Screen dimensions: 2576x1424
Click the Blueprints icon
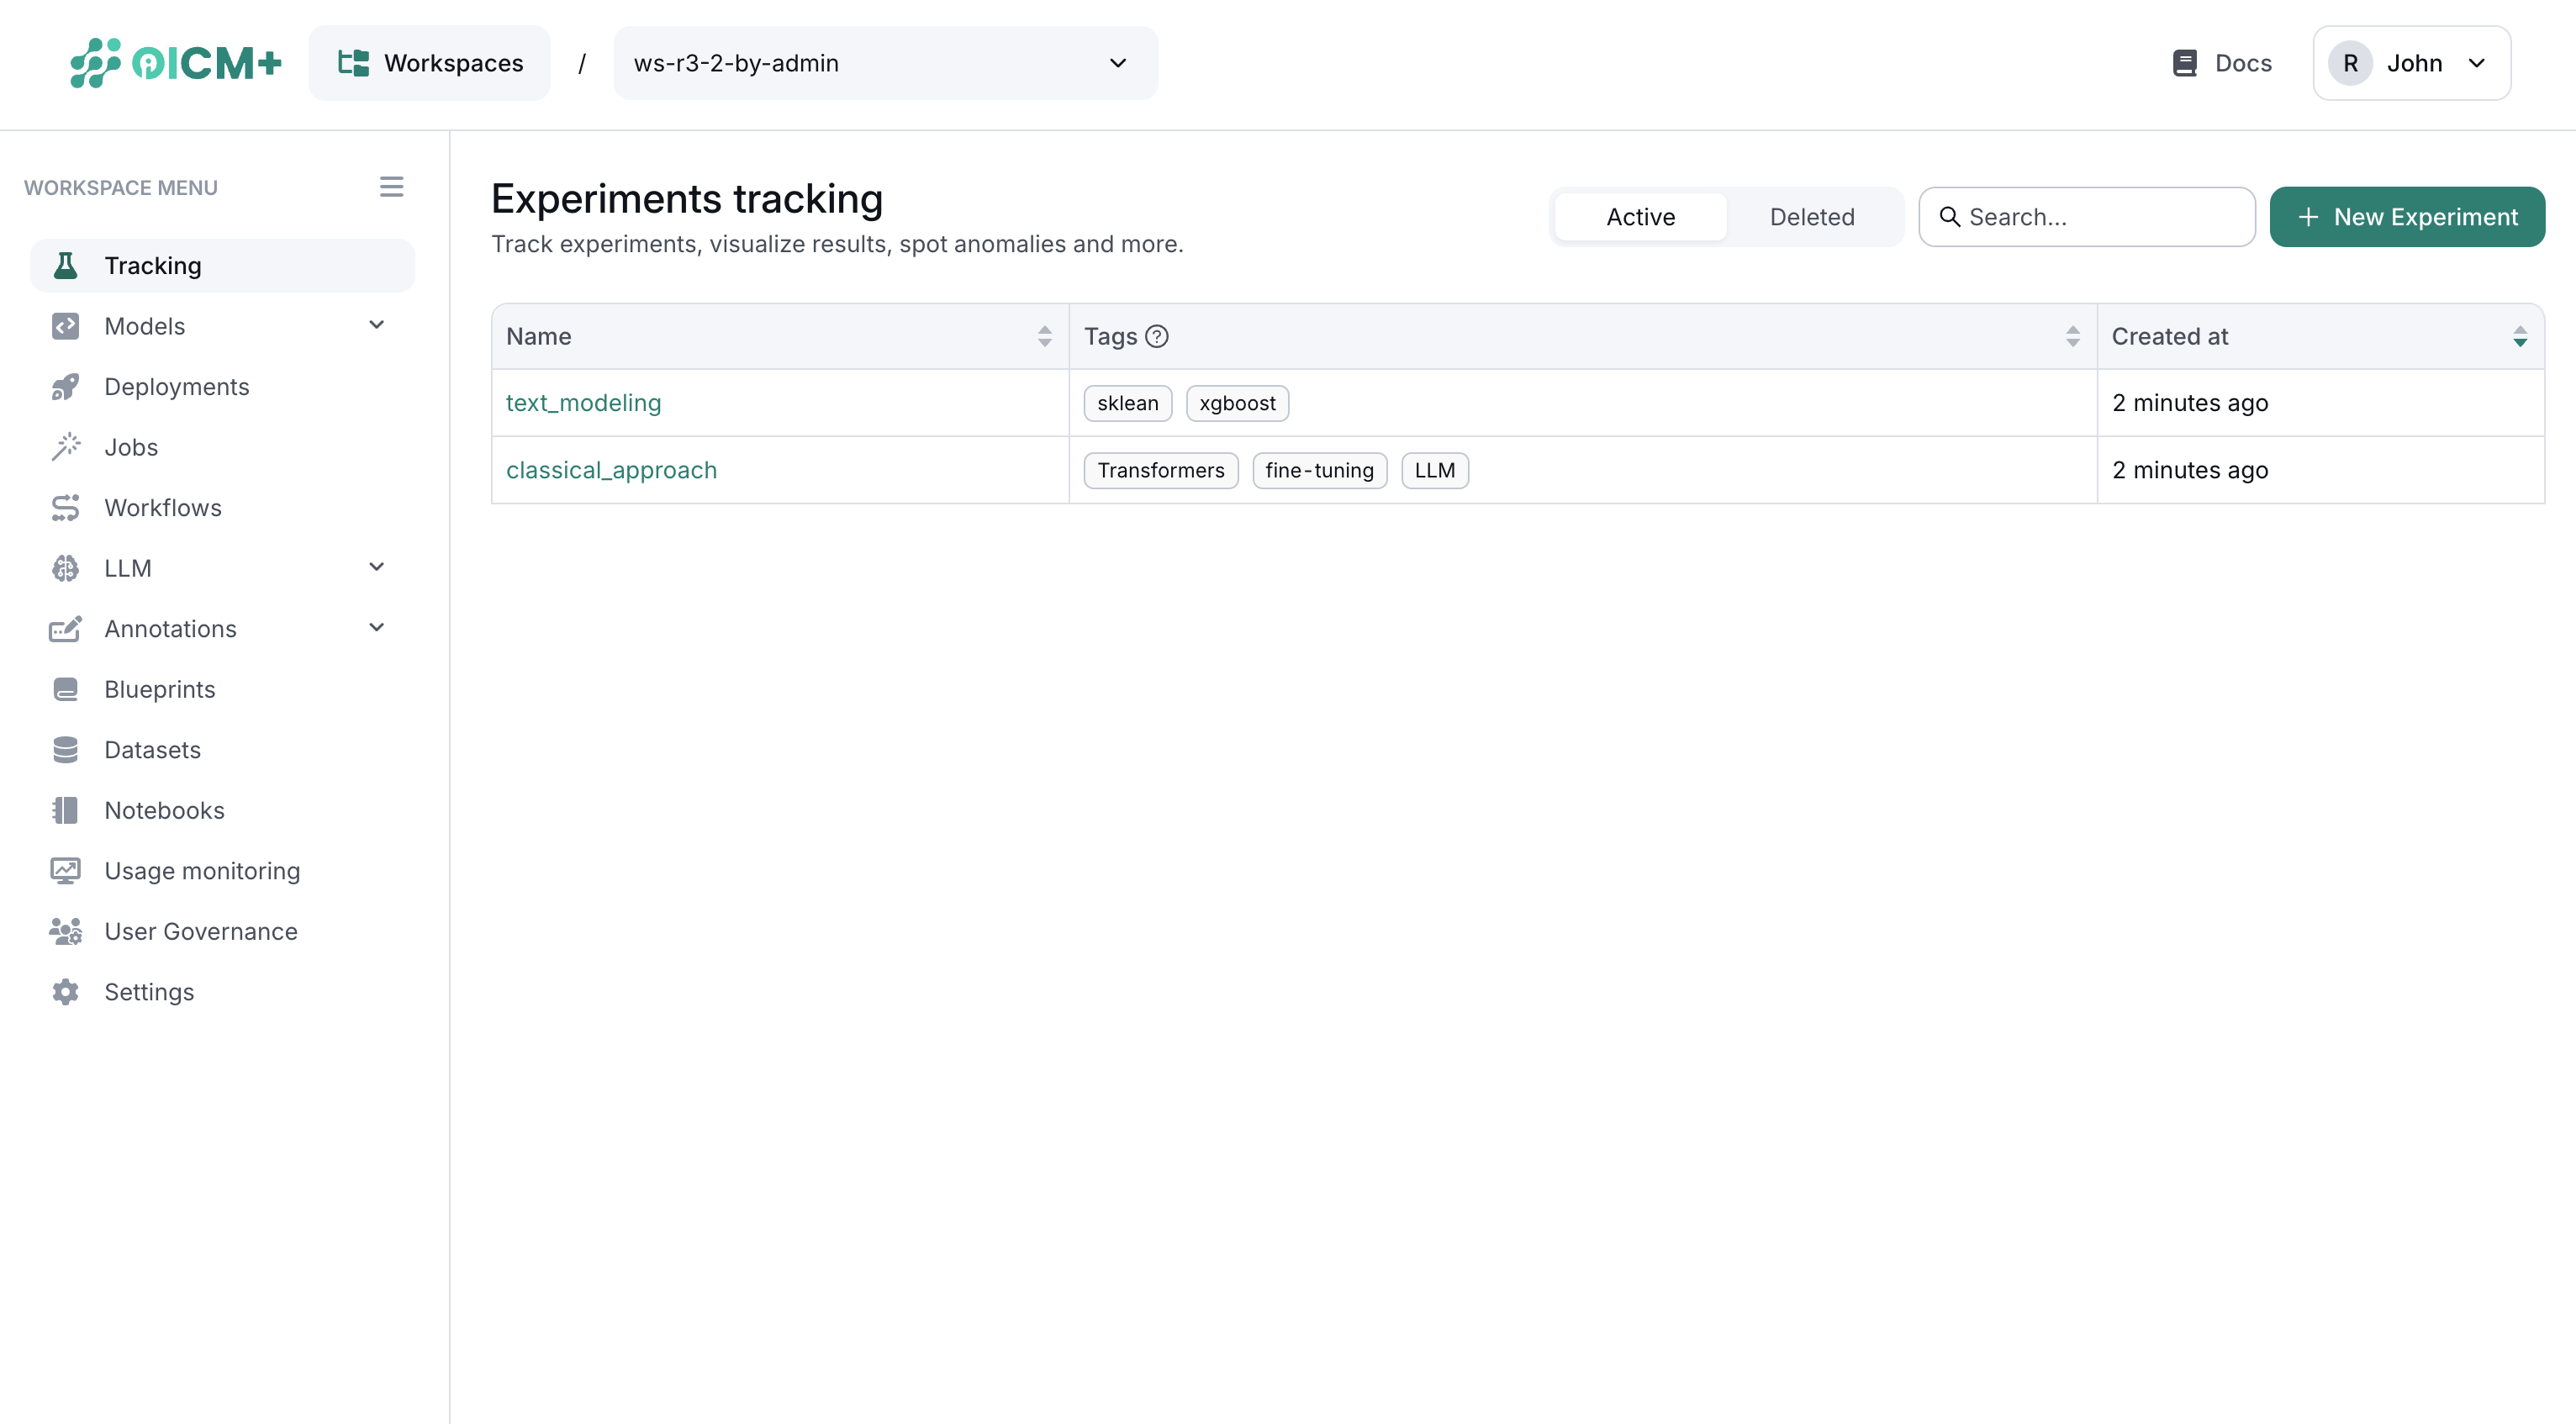pyautogui.click(x=65, y=689)
